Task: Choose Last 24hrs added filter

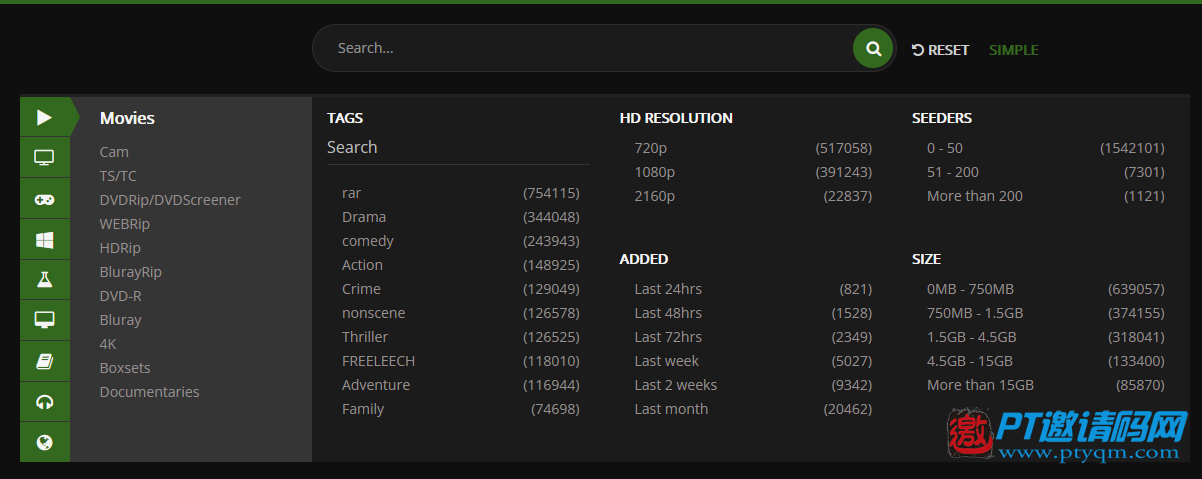Action: (x=753, y=289)
